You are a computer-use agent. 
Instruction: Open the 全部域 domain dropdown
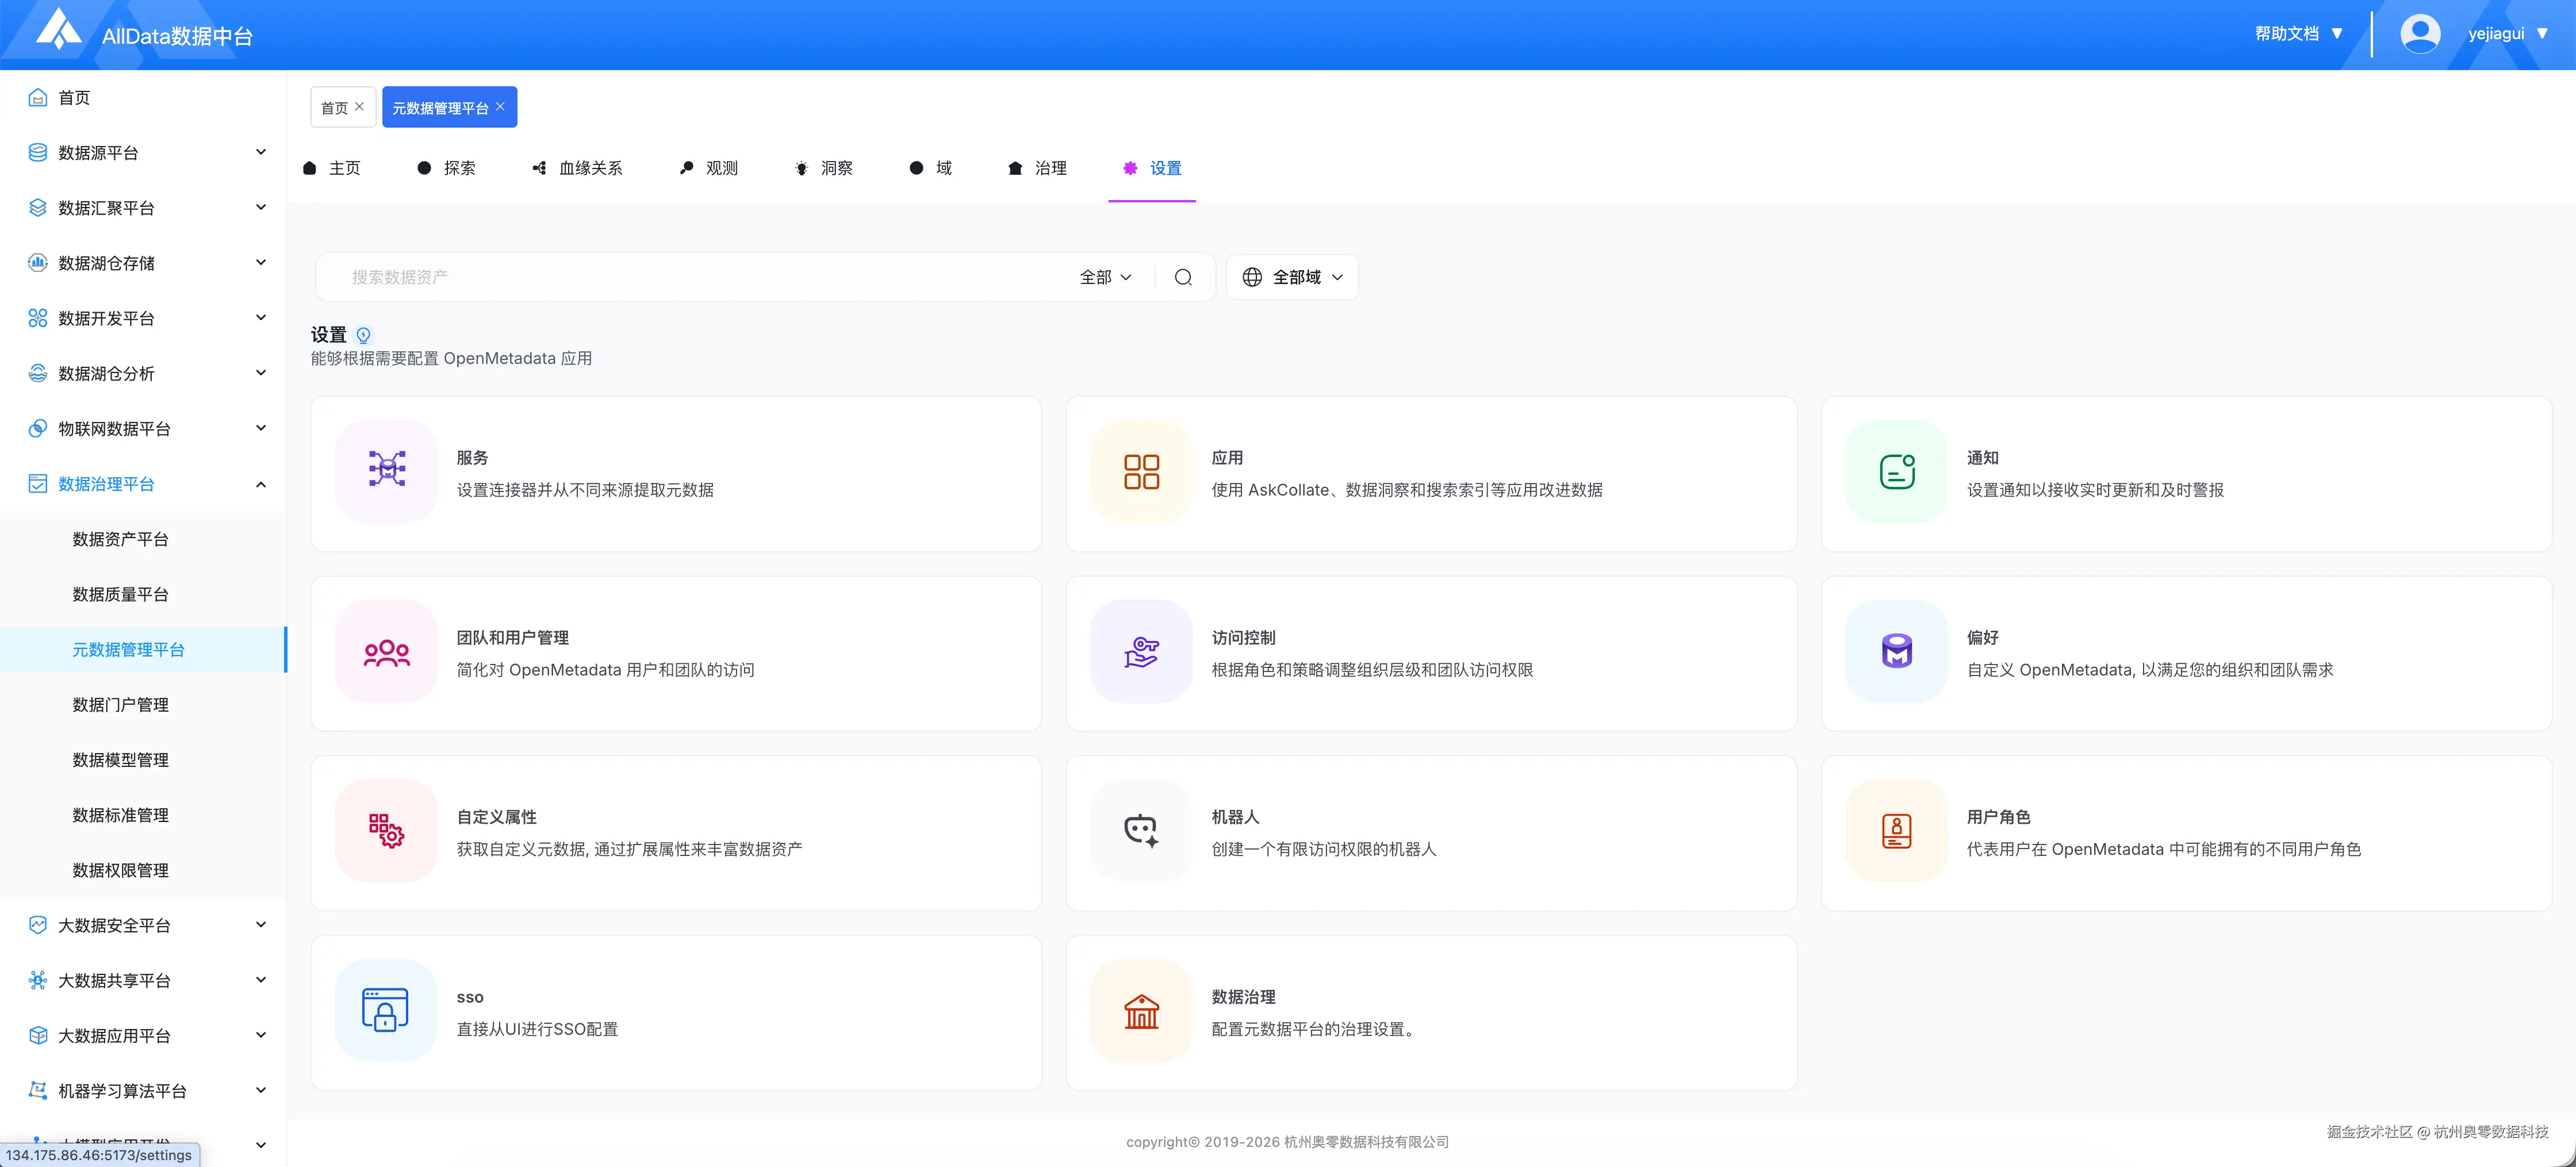tap(1292, 277)
